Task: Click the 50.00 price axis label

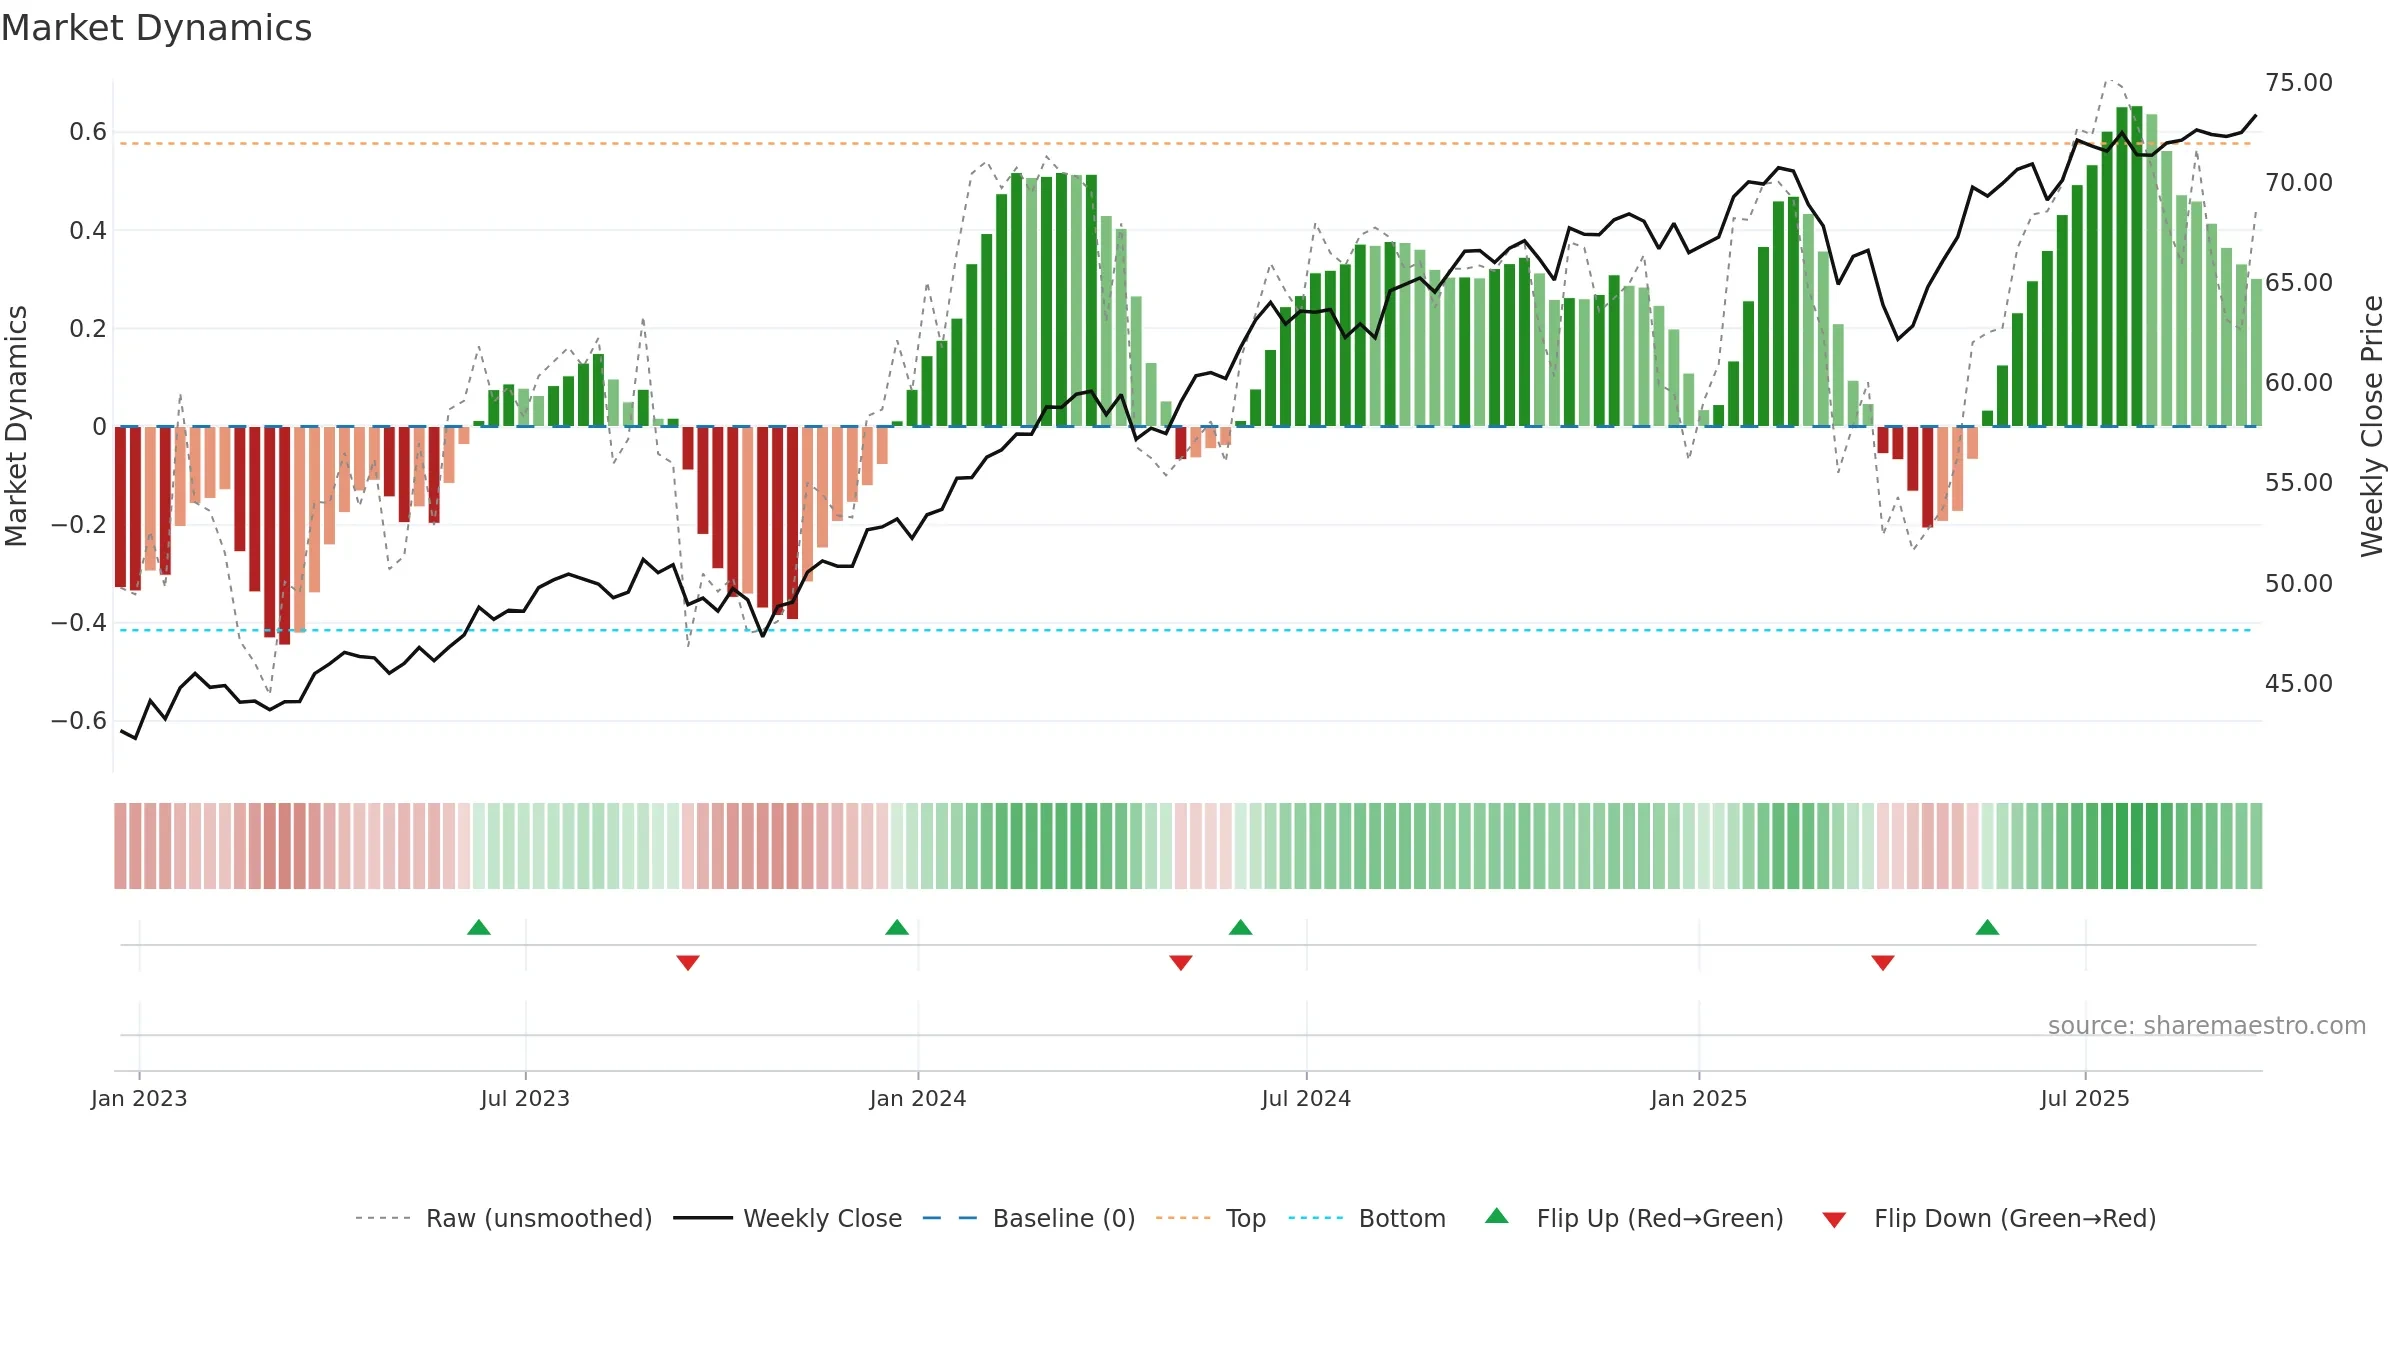Action: pyautogui.click(x=2299, y=583)
